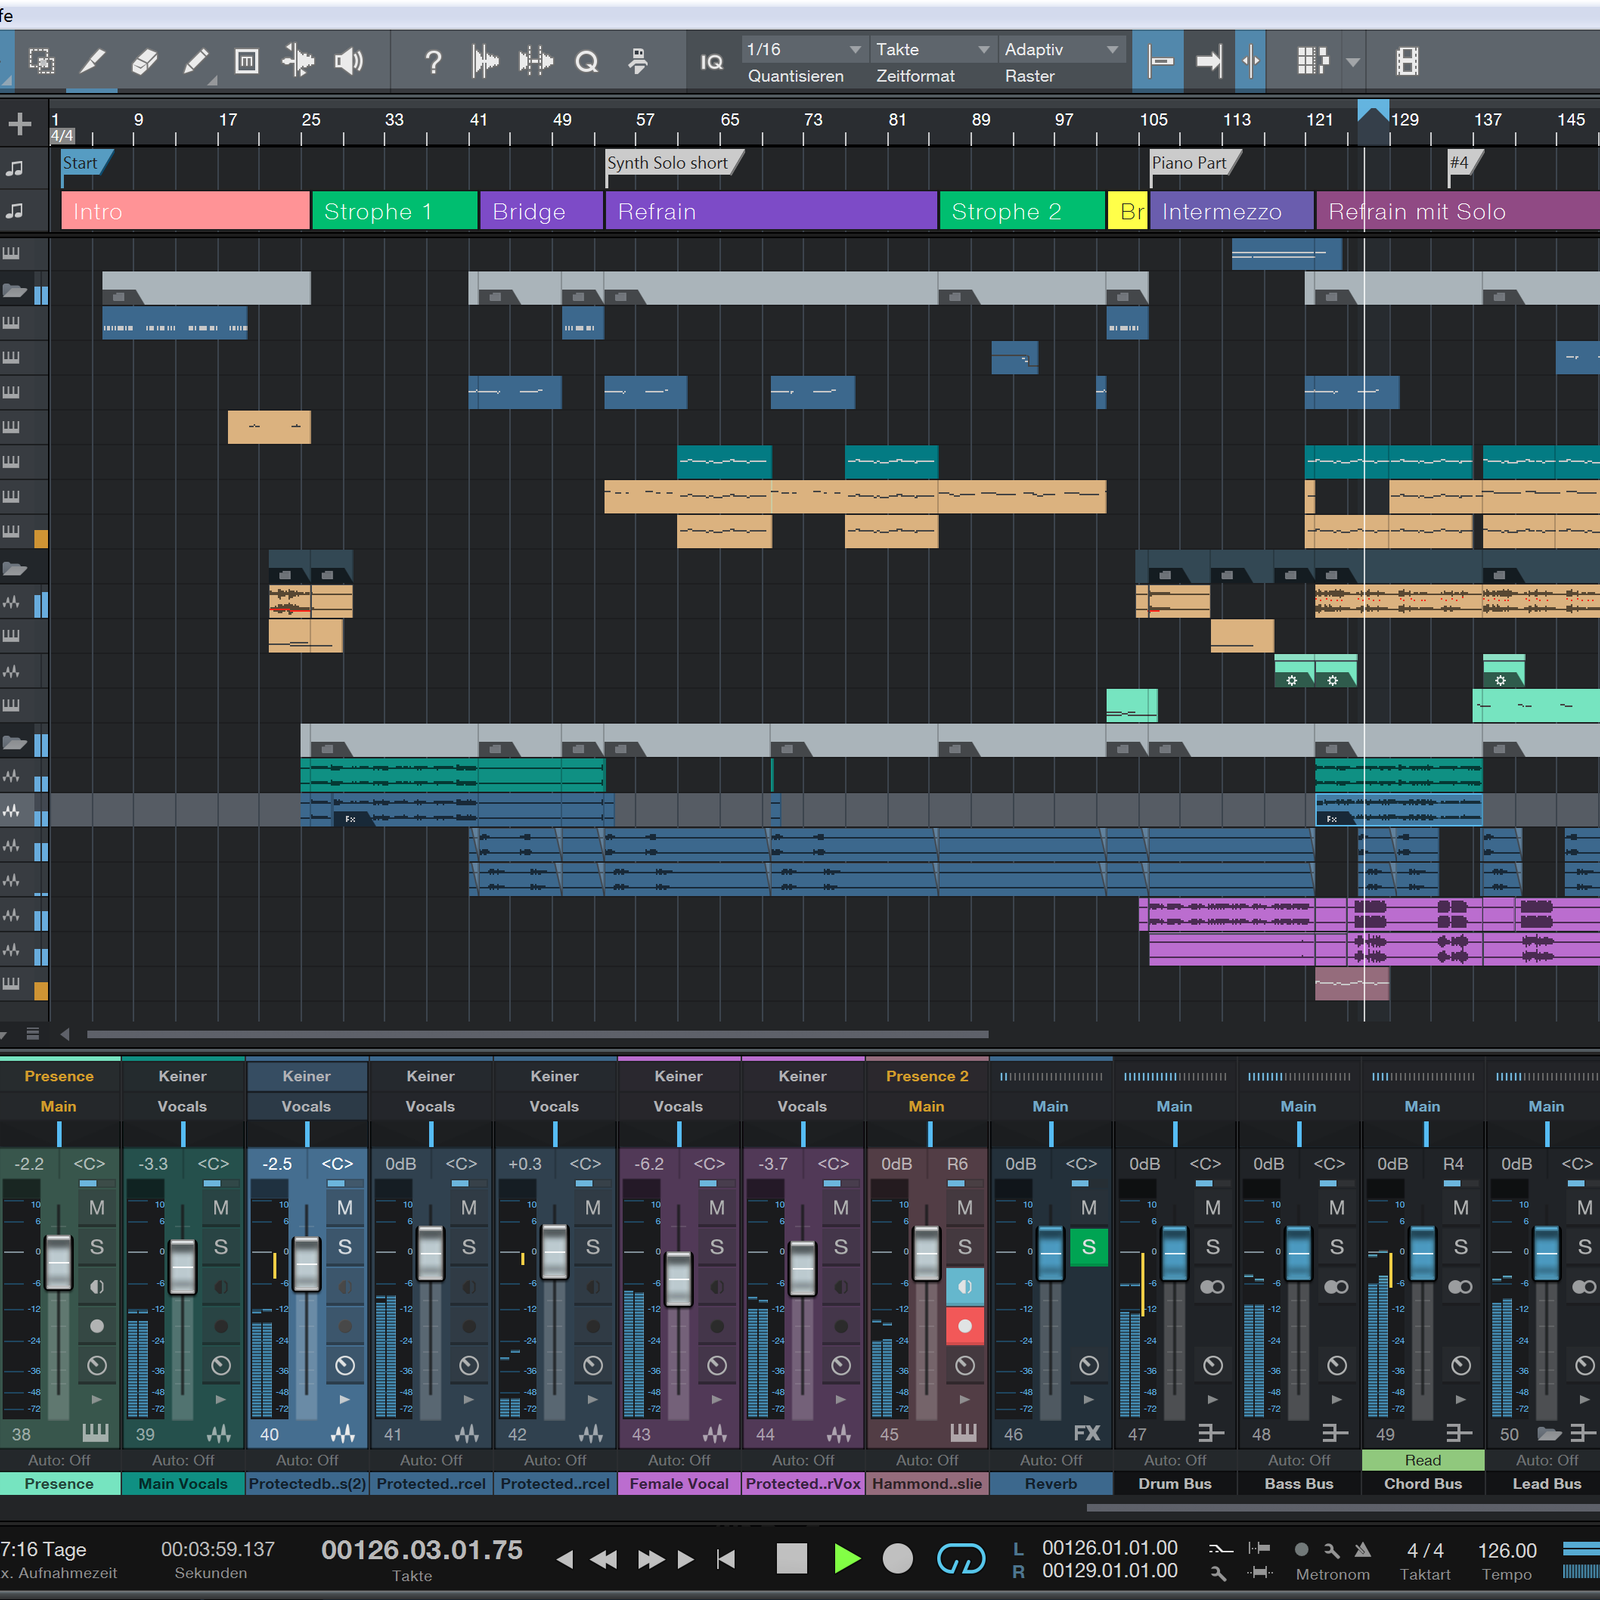Open channel editor on Reverb FX icon
Screen dimensions: 1600x1600
(1086, 1433)
